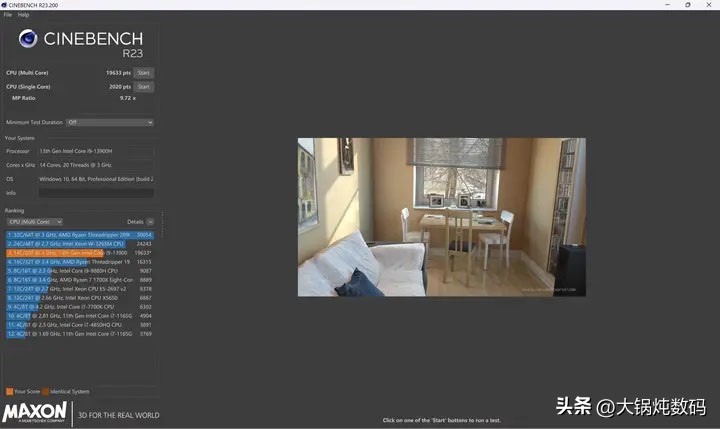Start the CPU (Single Core) test
The image size is (720, 429).
(144, 87)
